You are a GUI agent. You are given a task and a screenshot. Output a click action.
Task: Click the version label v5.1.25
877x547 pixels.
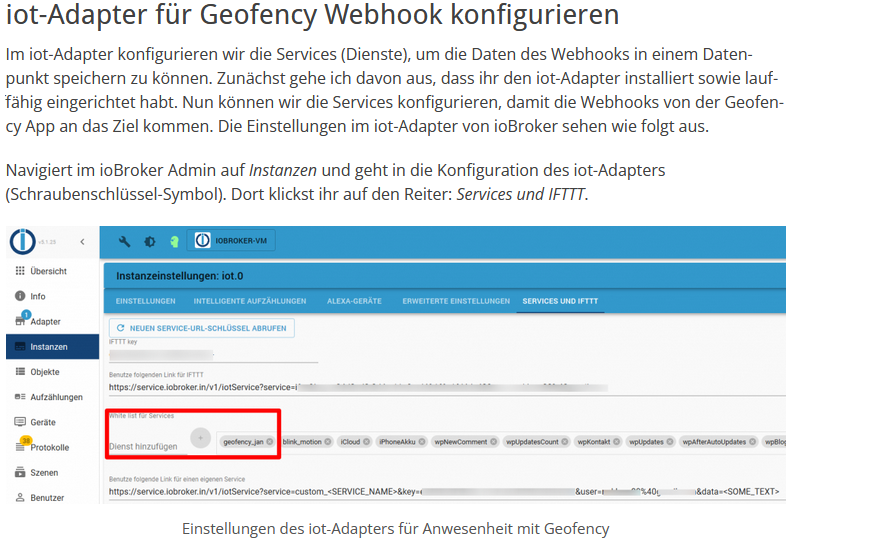47,242
